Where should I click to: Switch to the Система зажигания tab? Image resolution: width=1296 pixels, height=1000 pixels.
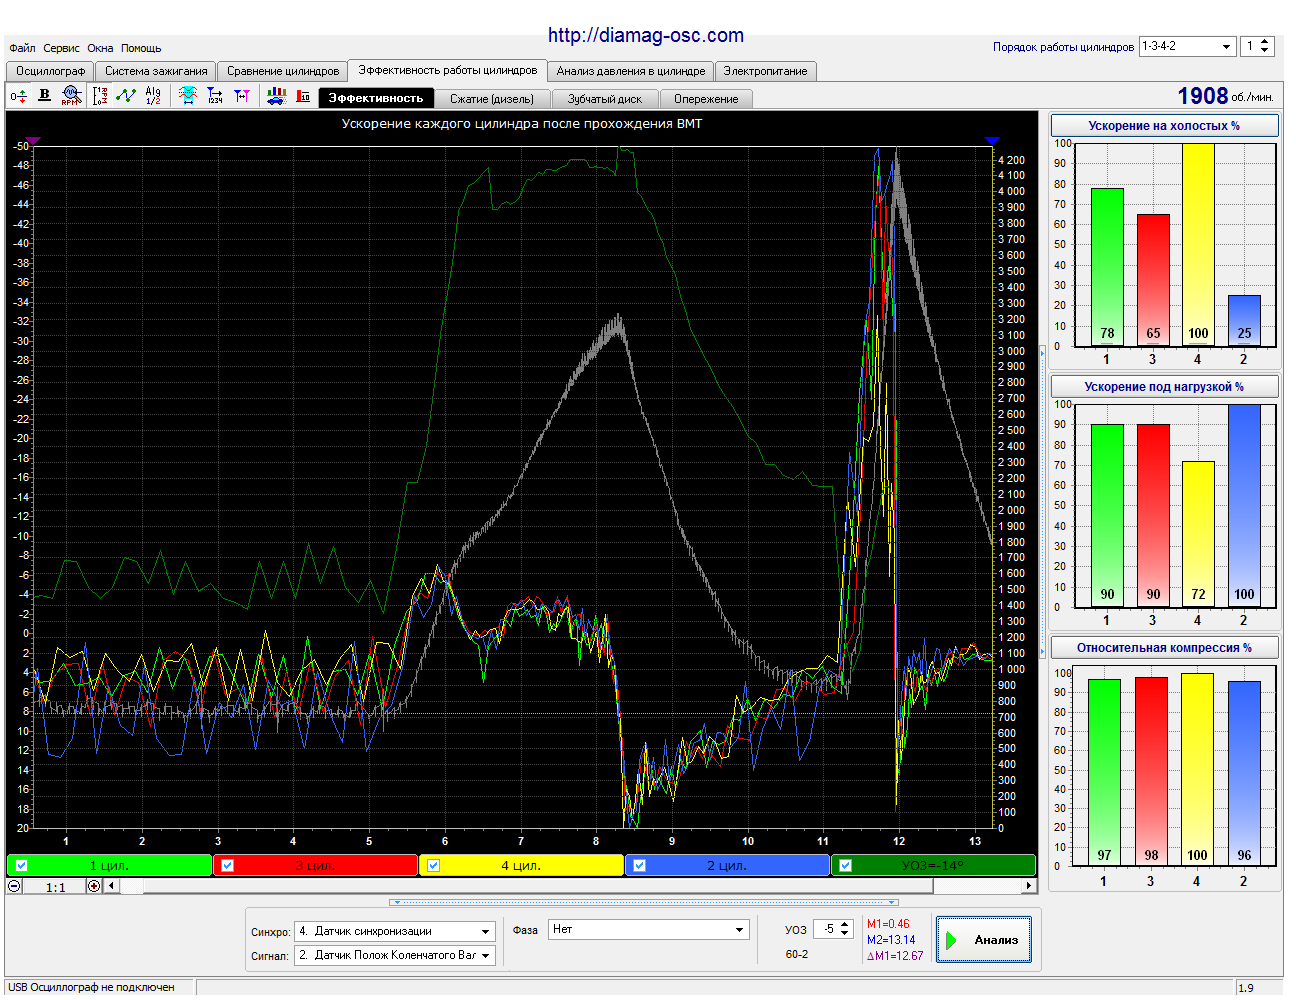click(156, 71)
